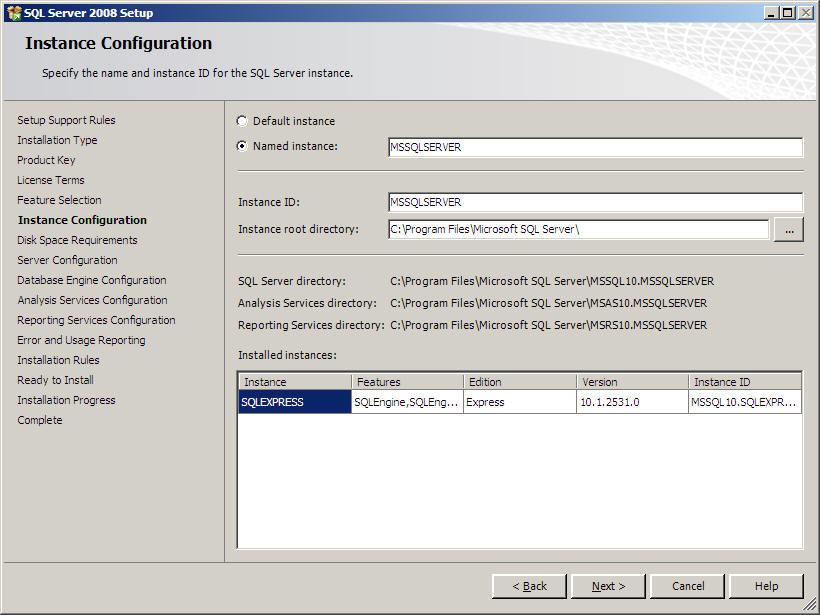Click the Features column header

tap(407, 382)
